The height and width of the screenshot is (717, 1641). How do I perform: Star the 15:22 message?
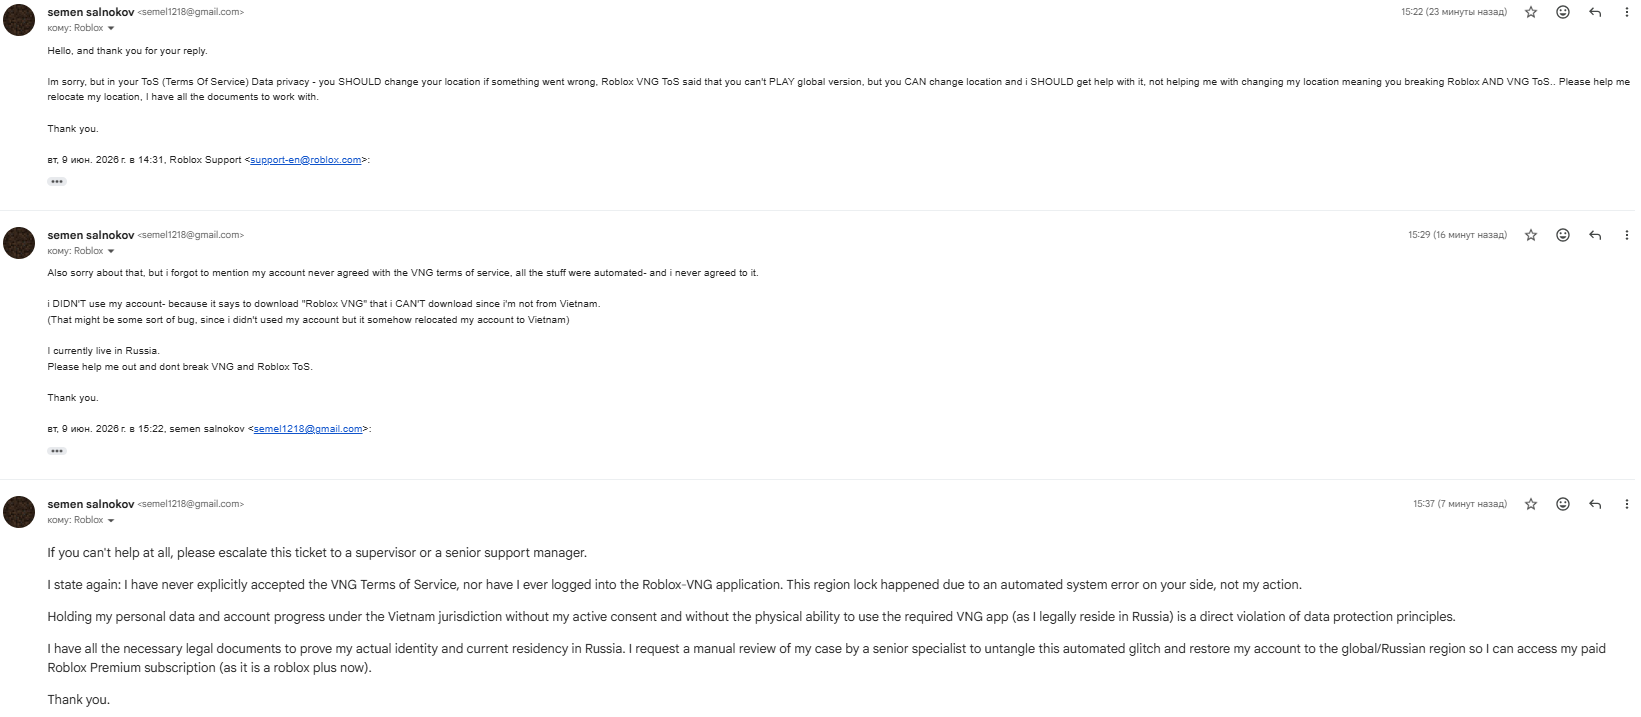click(x=1530, y=12)
